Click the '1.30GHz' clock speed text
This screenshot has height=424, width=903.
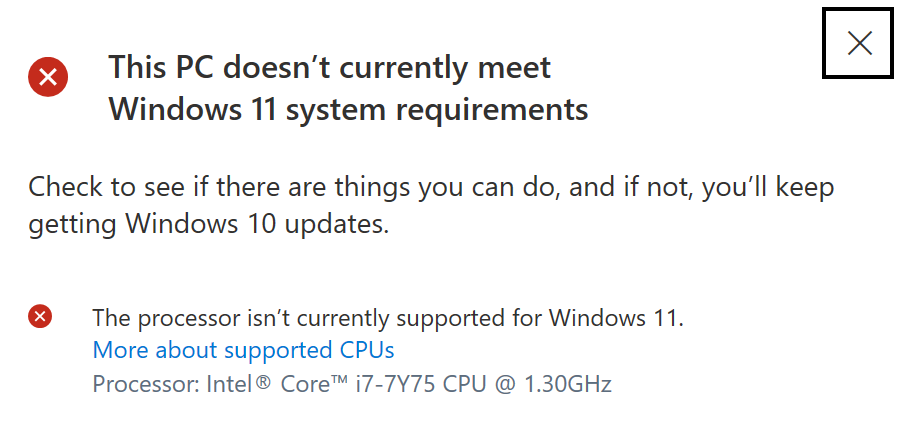point(567,384)
